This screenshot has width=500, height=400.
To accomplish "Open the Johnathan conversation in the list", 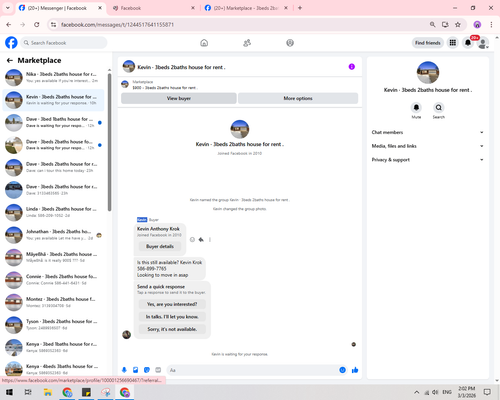I will pyautogui.click(x=53, y=235).
